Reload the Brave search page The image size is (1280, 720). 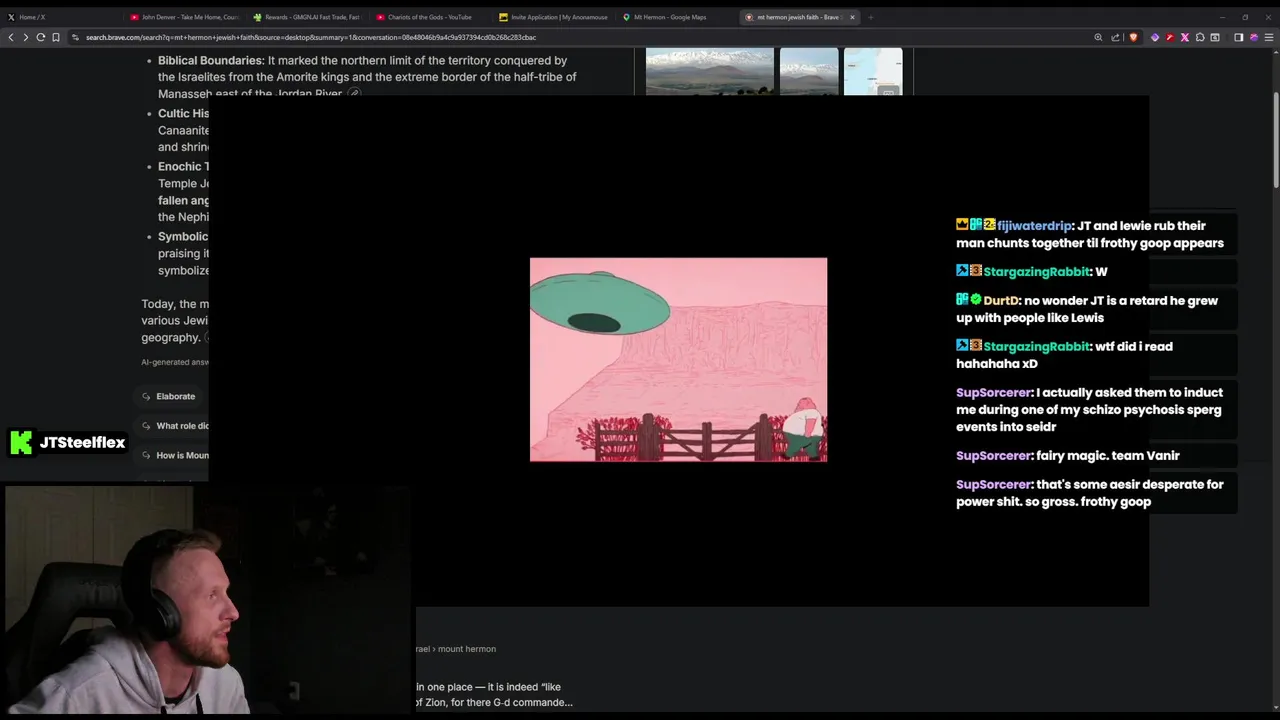click(40, 37)
